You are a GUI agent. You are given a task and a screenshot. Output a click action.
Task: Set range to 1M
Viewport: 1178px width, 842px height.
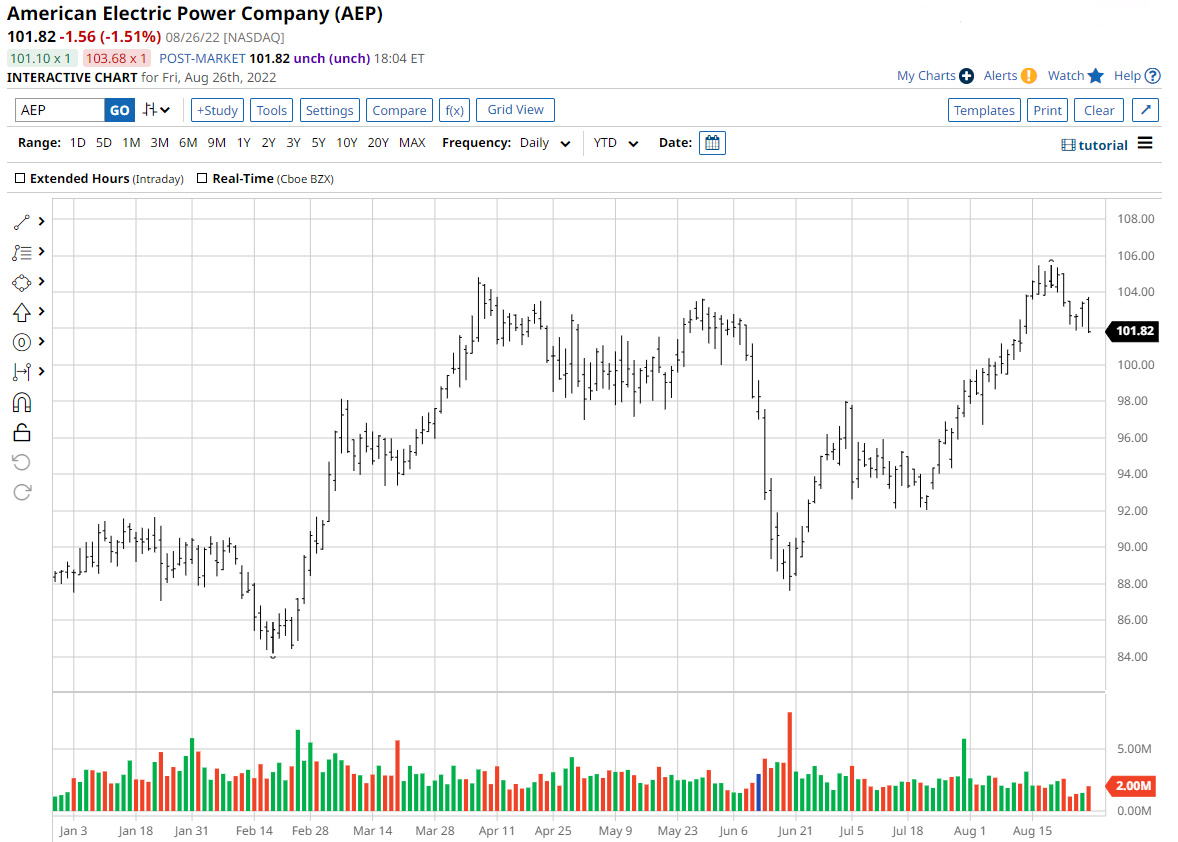click(131, 143)
